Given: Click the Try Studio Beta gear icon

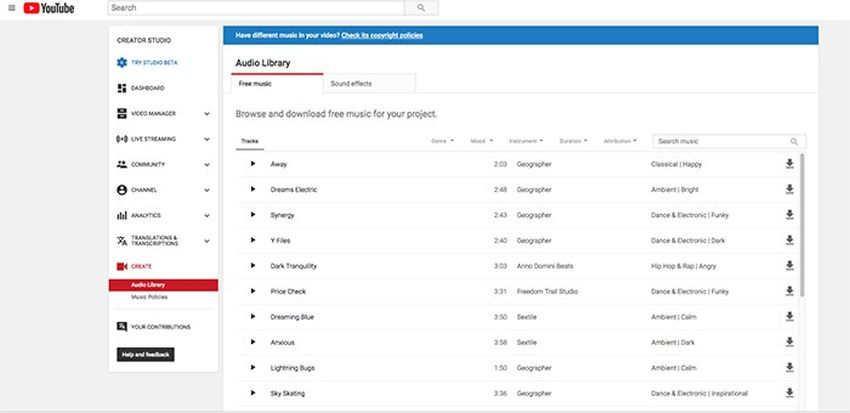Looking at the screenshot, I should pos(122,63).
